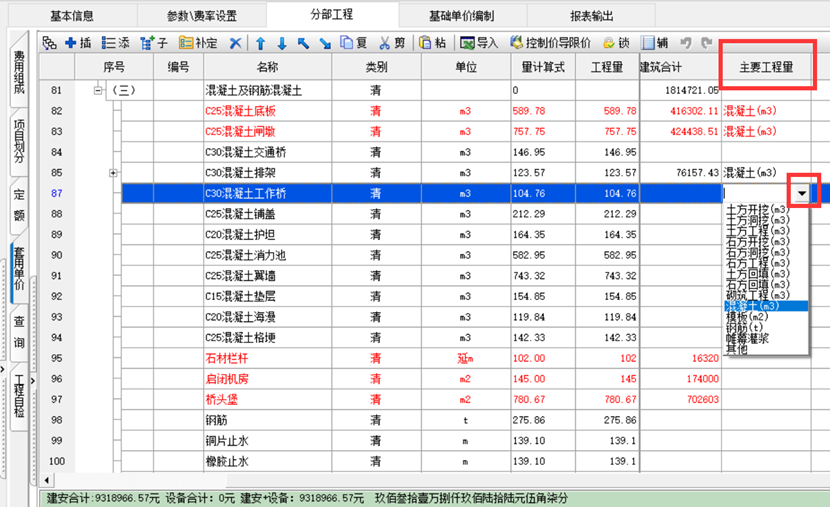Click the undo arrow icon
This screenshot has height=507, width=830.
click(x=686, y=43)
